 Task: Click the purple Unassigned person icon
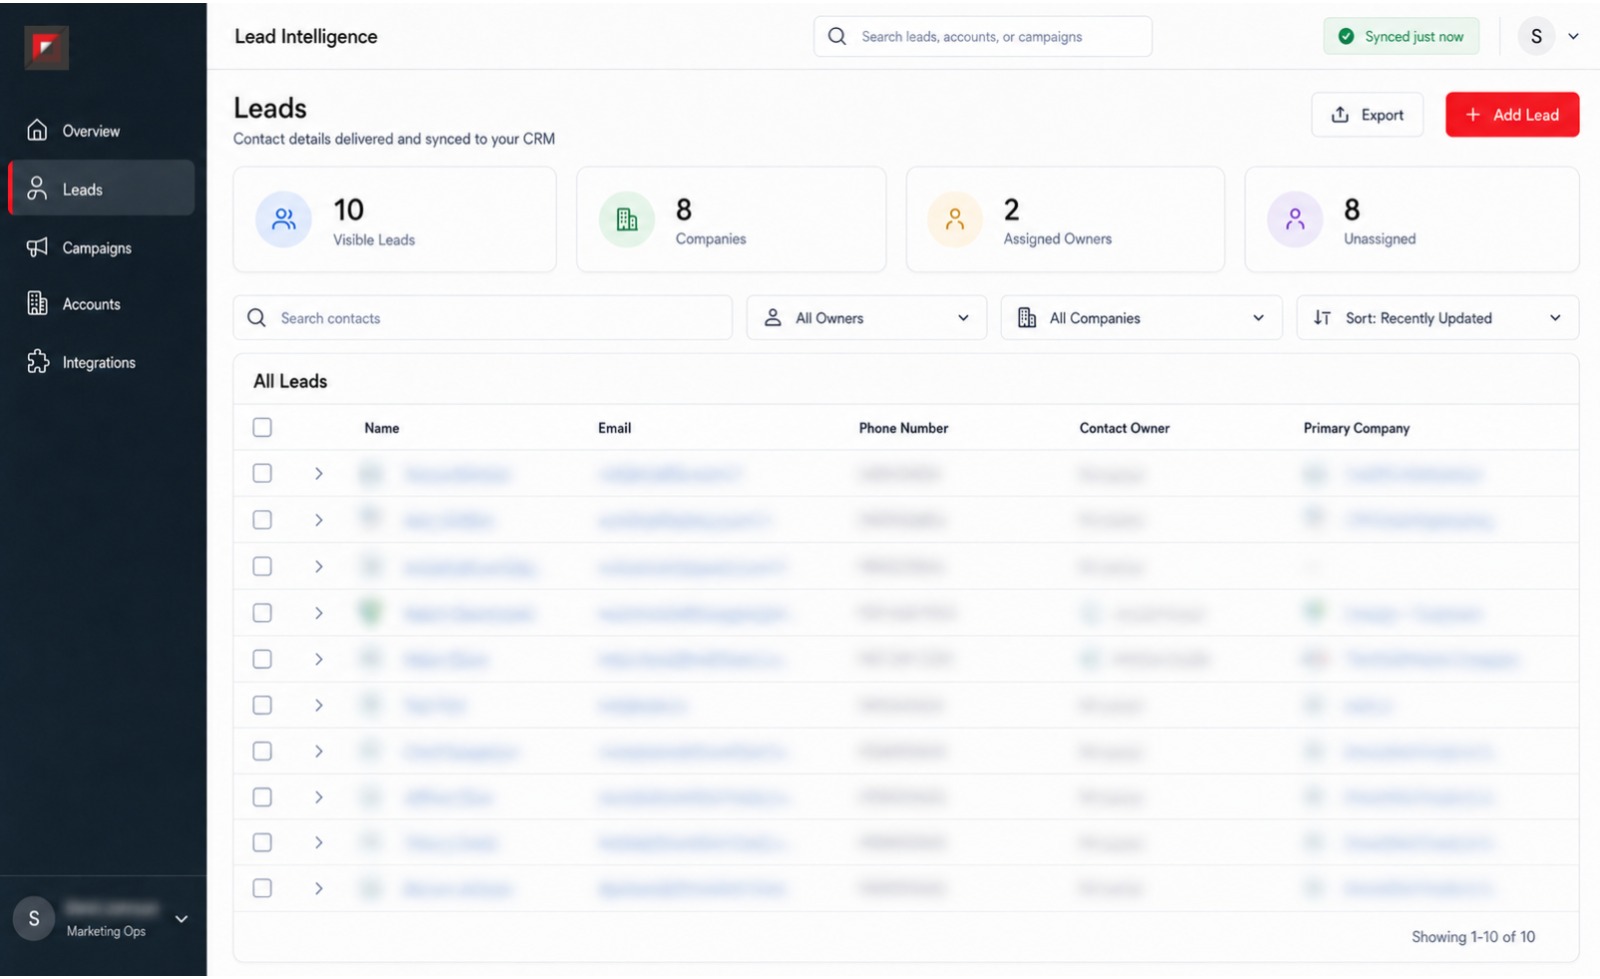click(x=1295, y=220)
